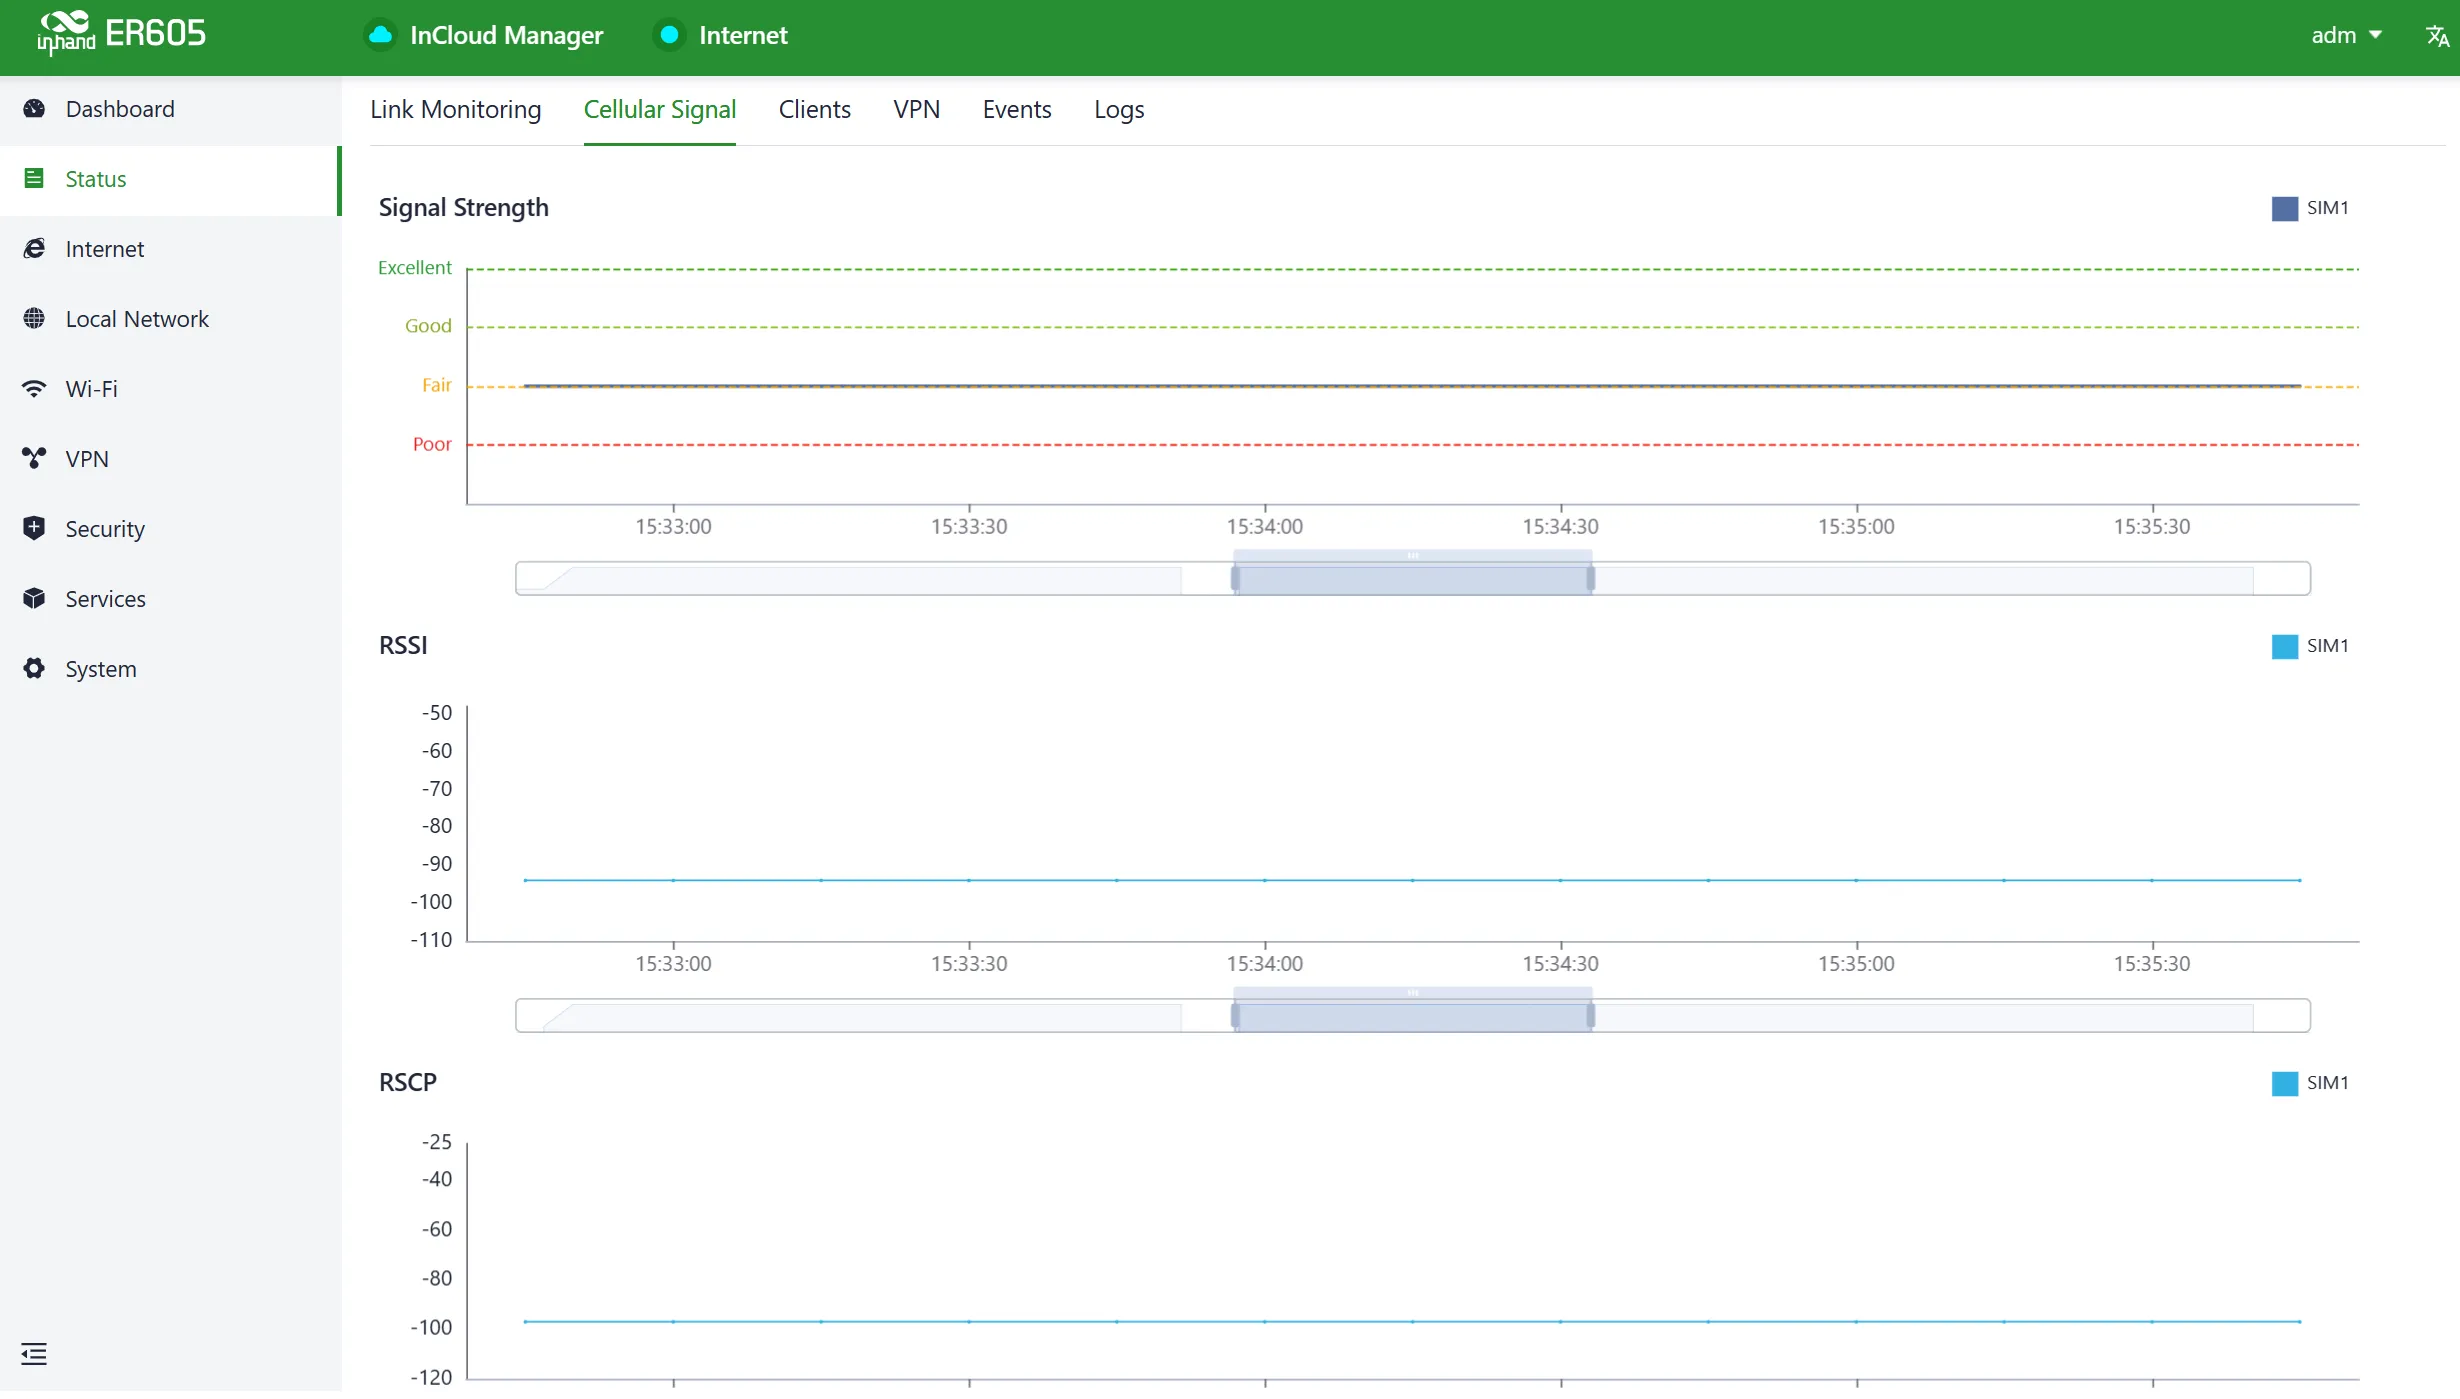Click the System gear icon
The image size is (2460, 1399).
pyautogui.click(x=34, y=669)
